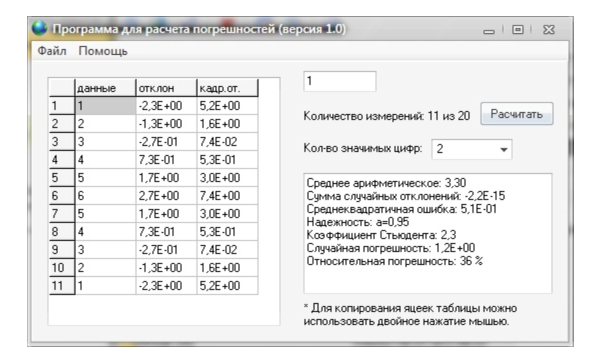This screenshot has width=600, height=363.
Task: Click the Коэффициент Стьюдента: 2,3 line
Action: [x=382, y=235]
